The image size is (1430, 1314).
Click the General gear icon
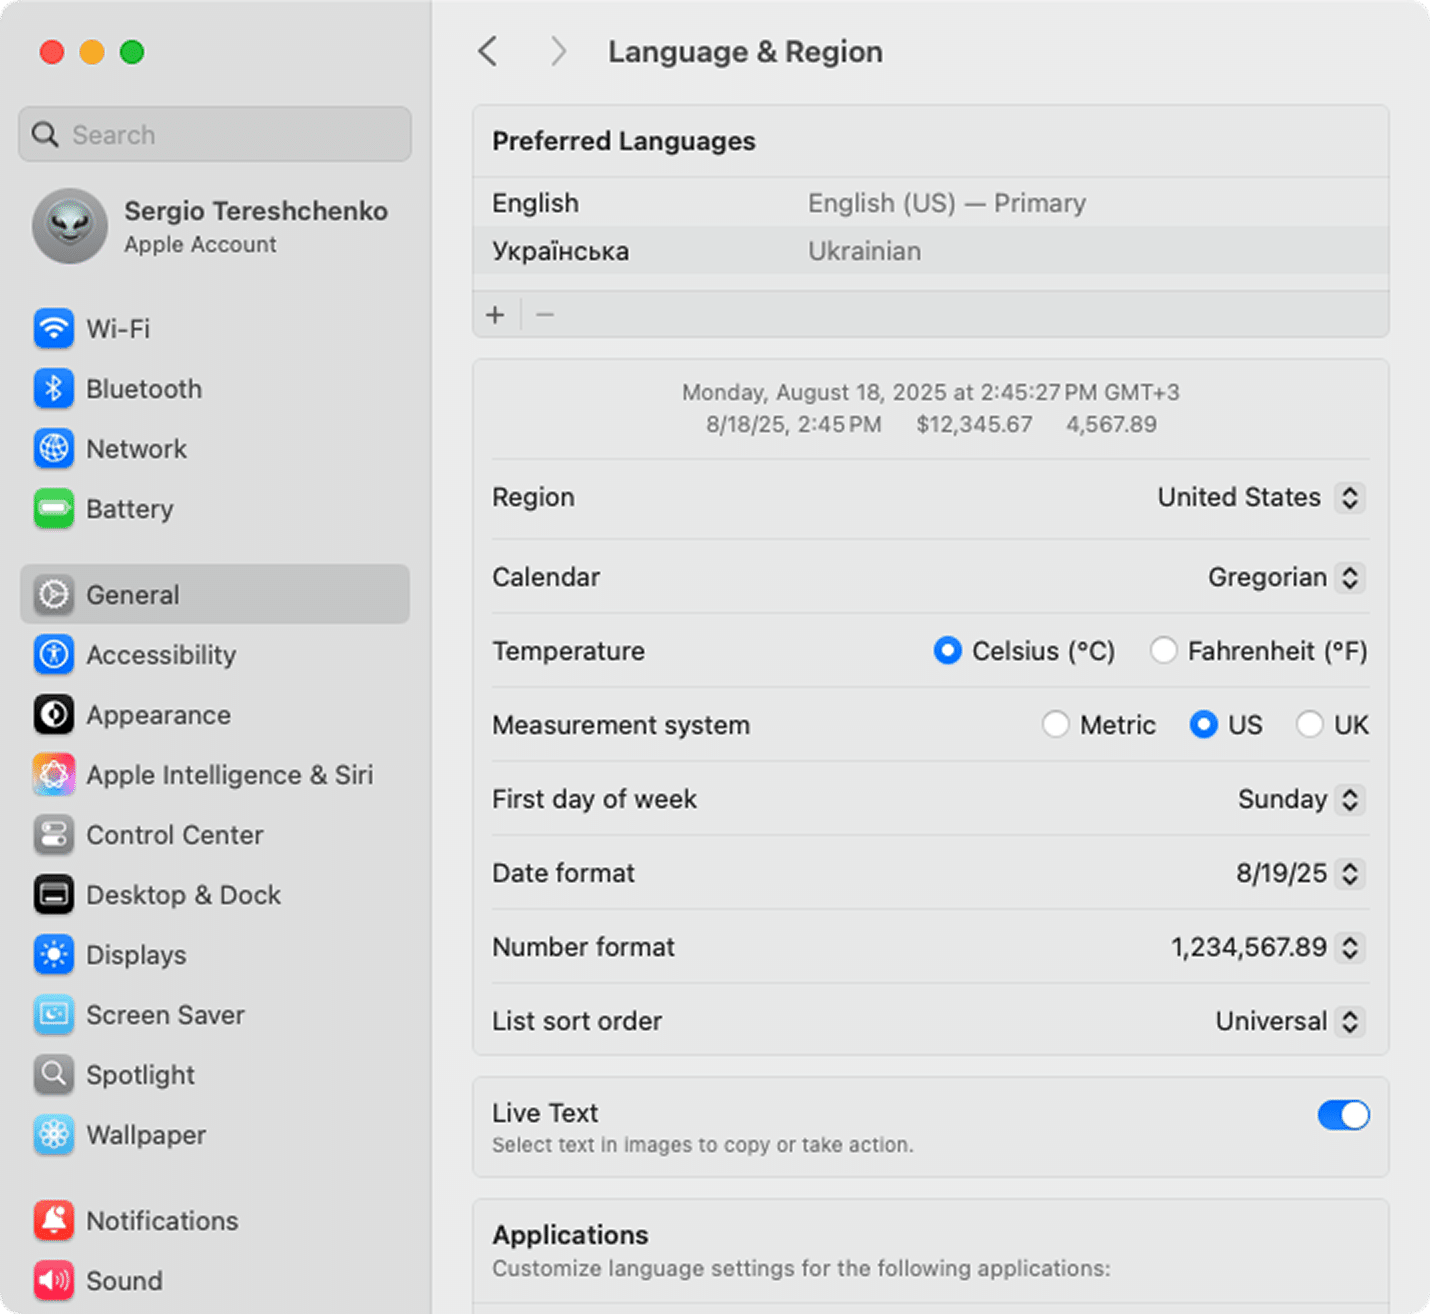pos(54,595)
